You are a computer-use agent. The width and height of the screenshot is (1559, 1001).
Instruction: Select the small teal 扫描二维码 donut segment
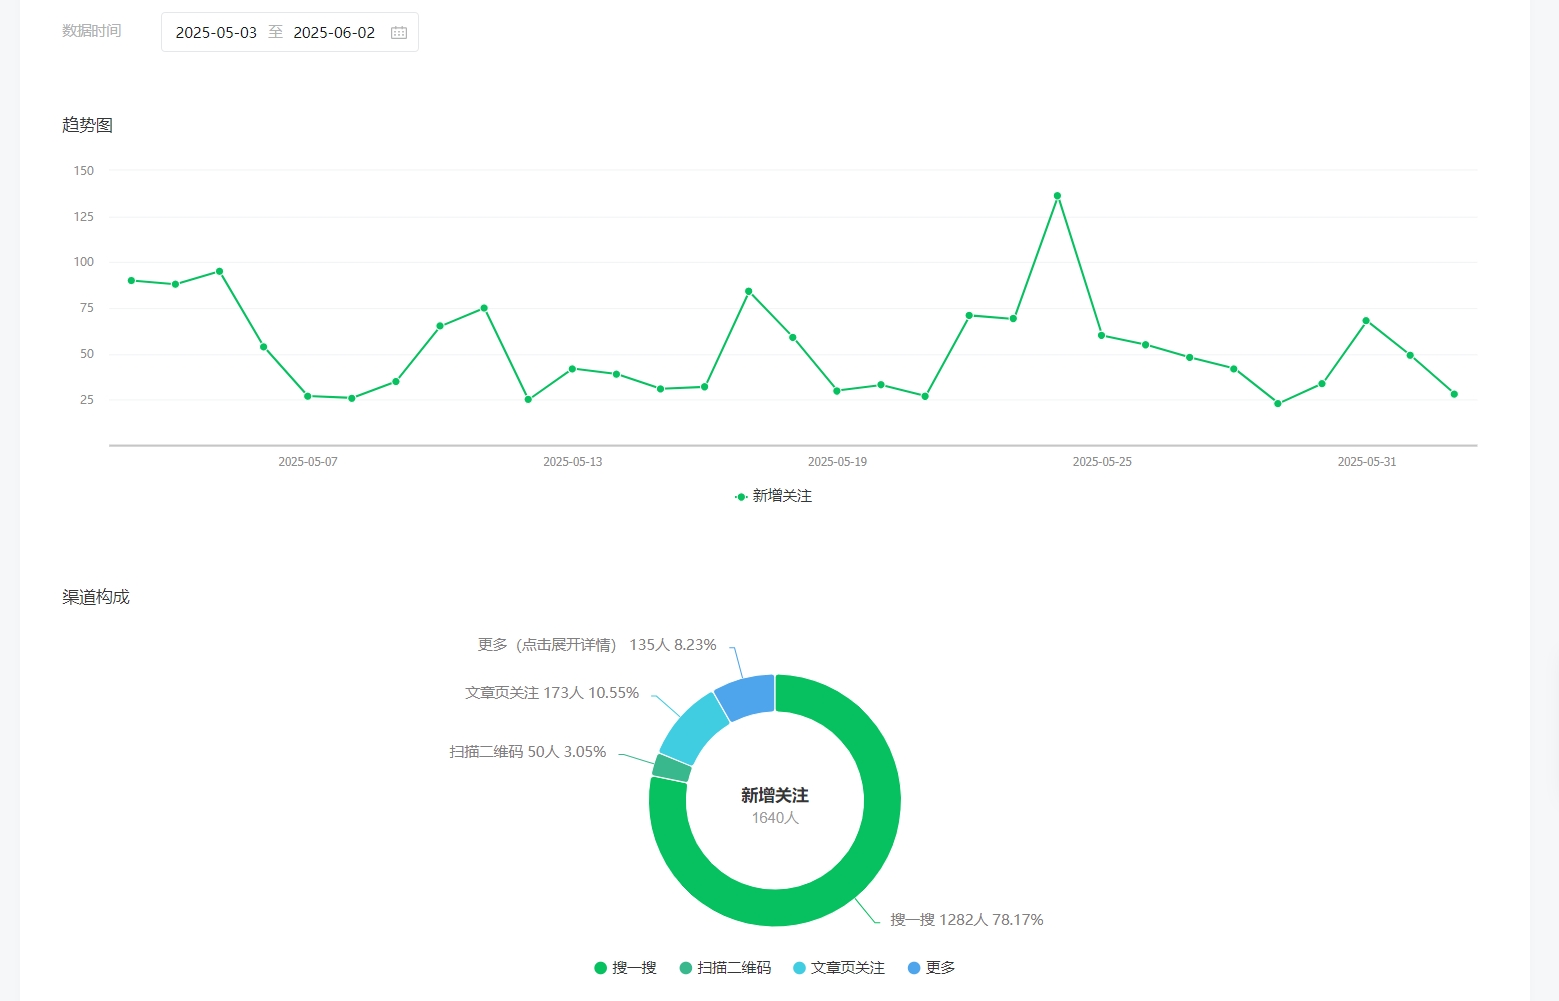click(672, 768)
